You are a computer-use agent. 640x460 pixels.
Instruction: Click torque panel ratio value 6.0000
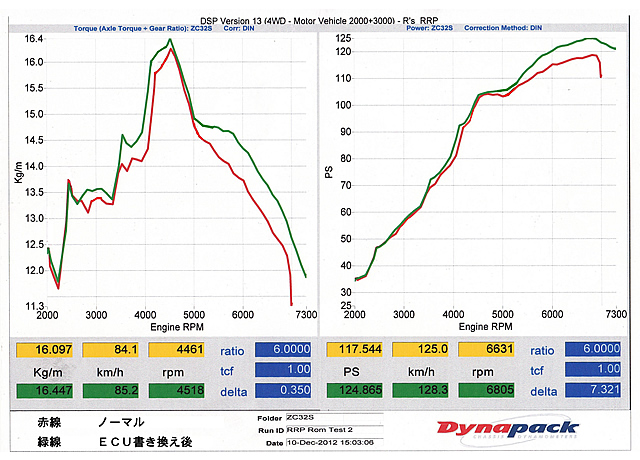(x=283, y=349)
